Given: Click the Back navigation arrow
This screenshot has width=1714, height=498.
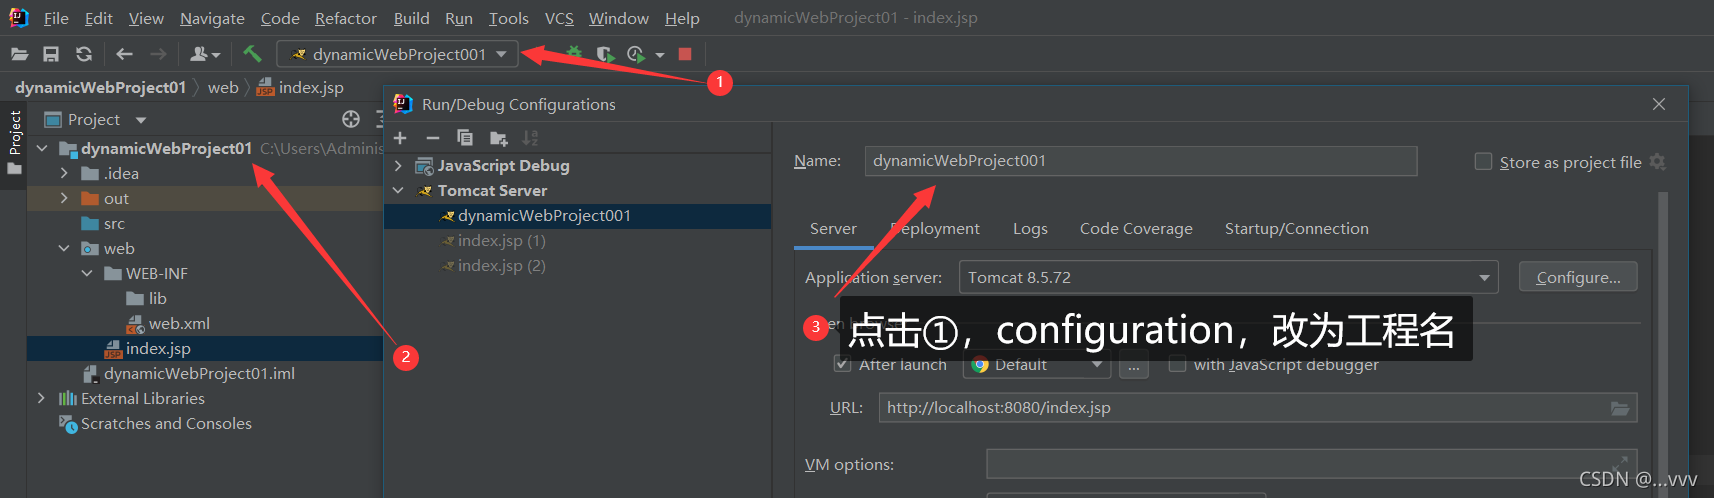Looking at the screenshot, I should (124, 54).
